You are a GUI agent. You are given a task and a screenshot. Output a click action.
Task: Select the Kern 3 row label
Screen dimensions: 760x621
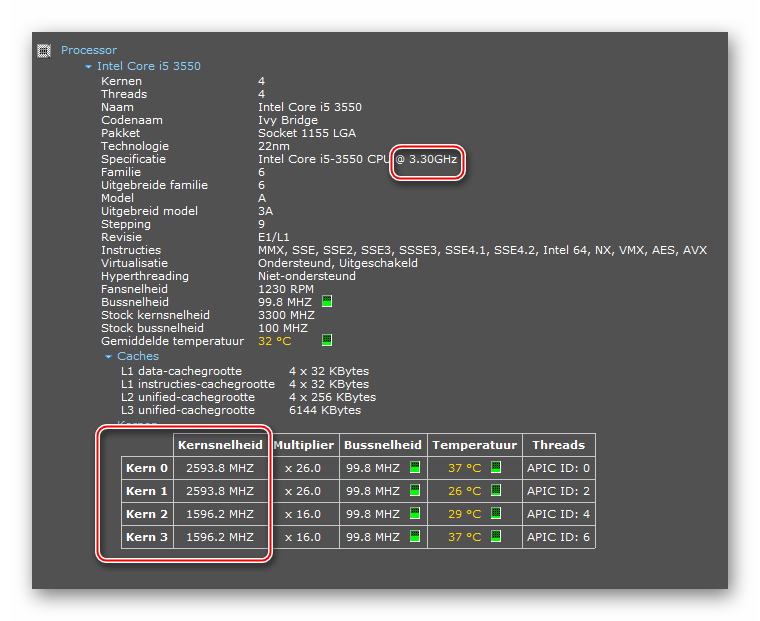147,537
